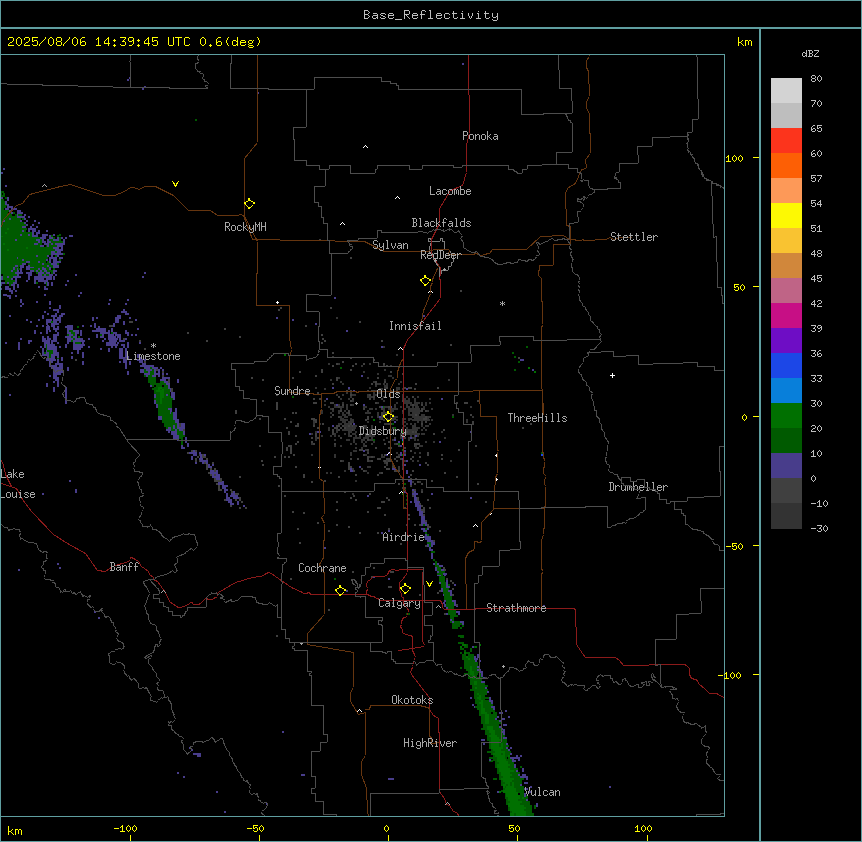Pick the red 60-65 dBZ legend swatch

[x=786, y=141]
